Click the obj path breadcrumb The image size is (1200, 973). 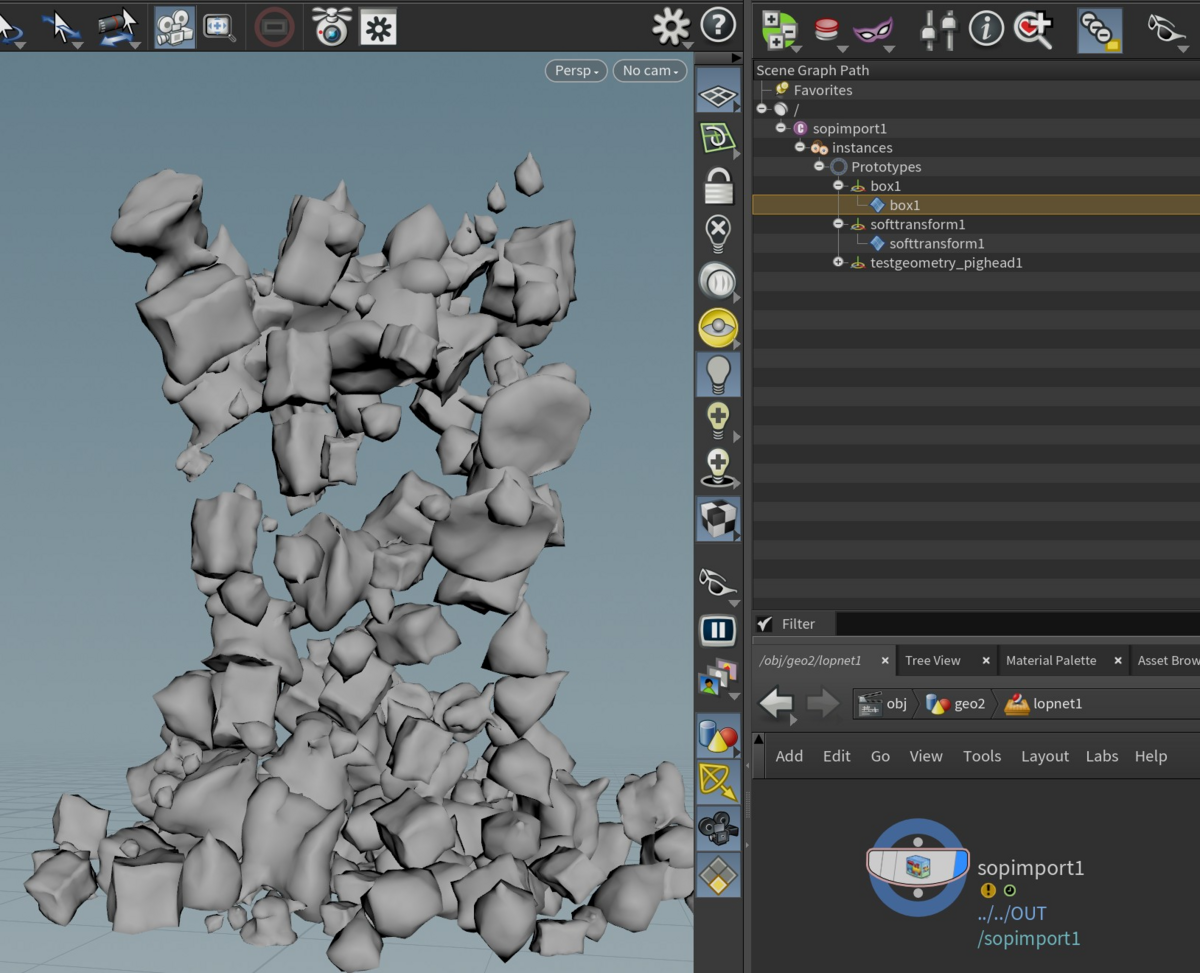pos(884,704)
